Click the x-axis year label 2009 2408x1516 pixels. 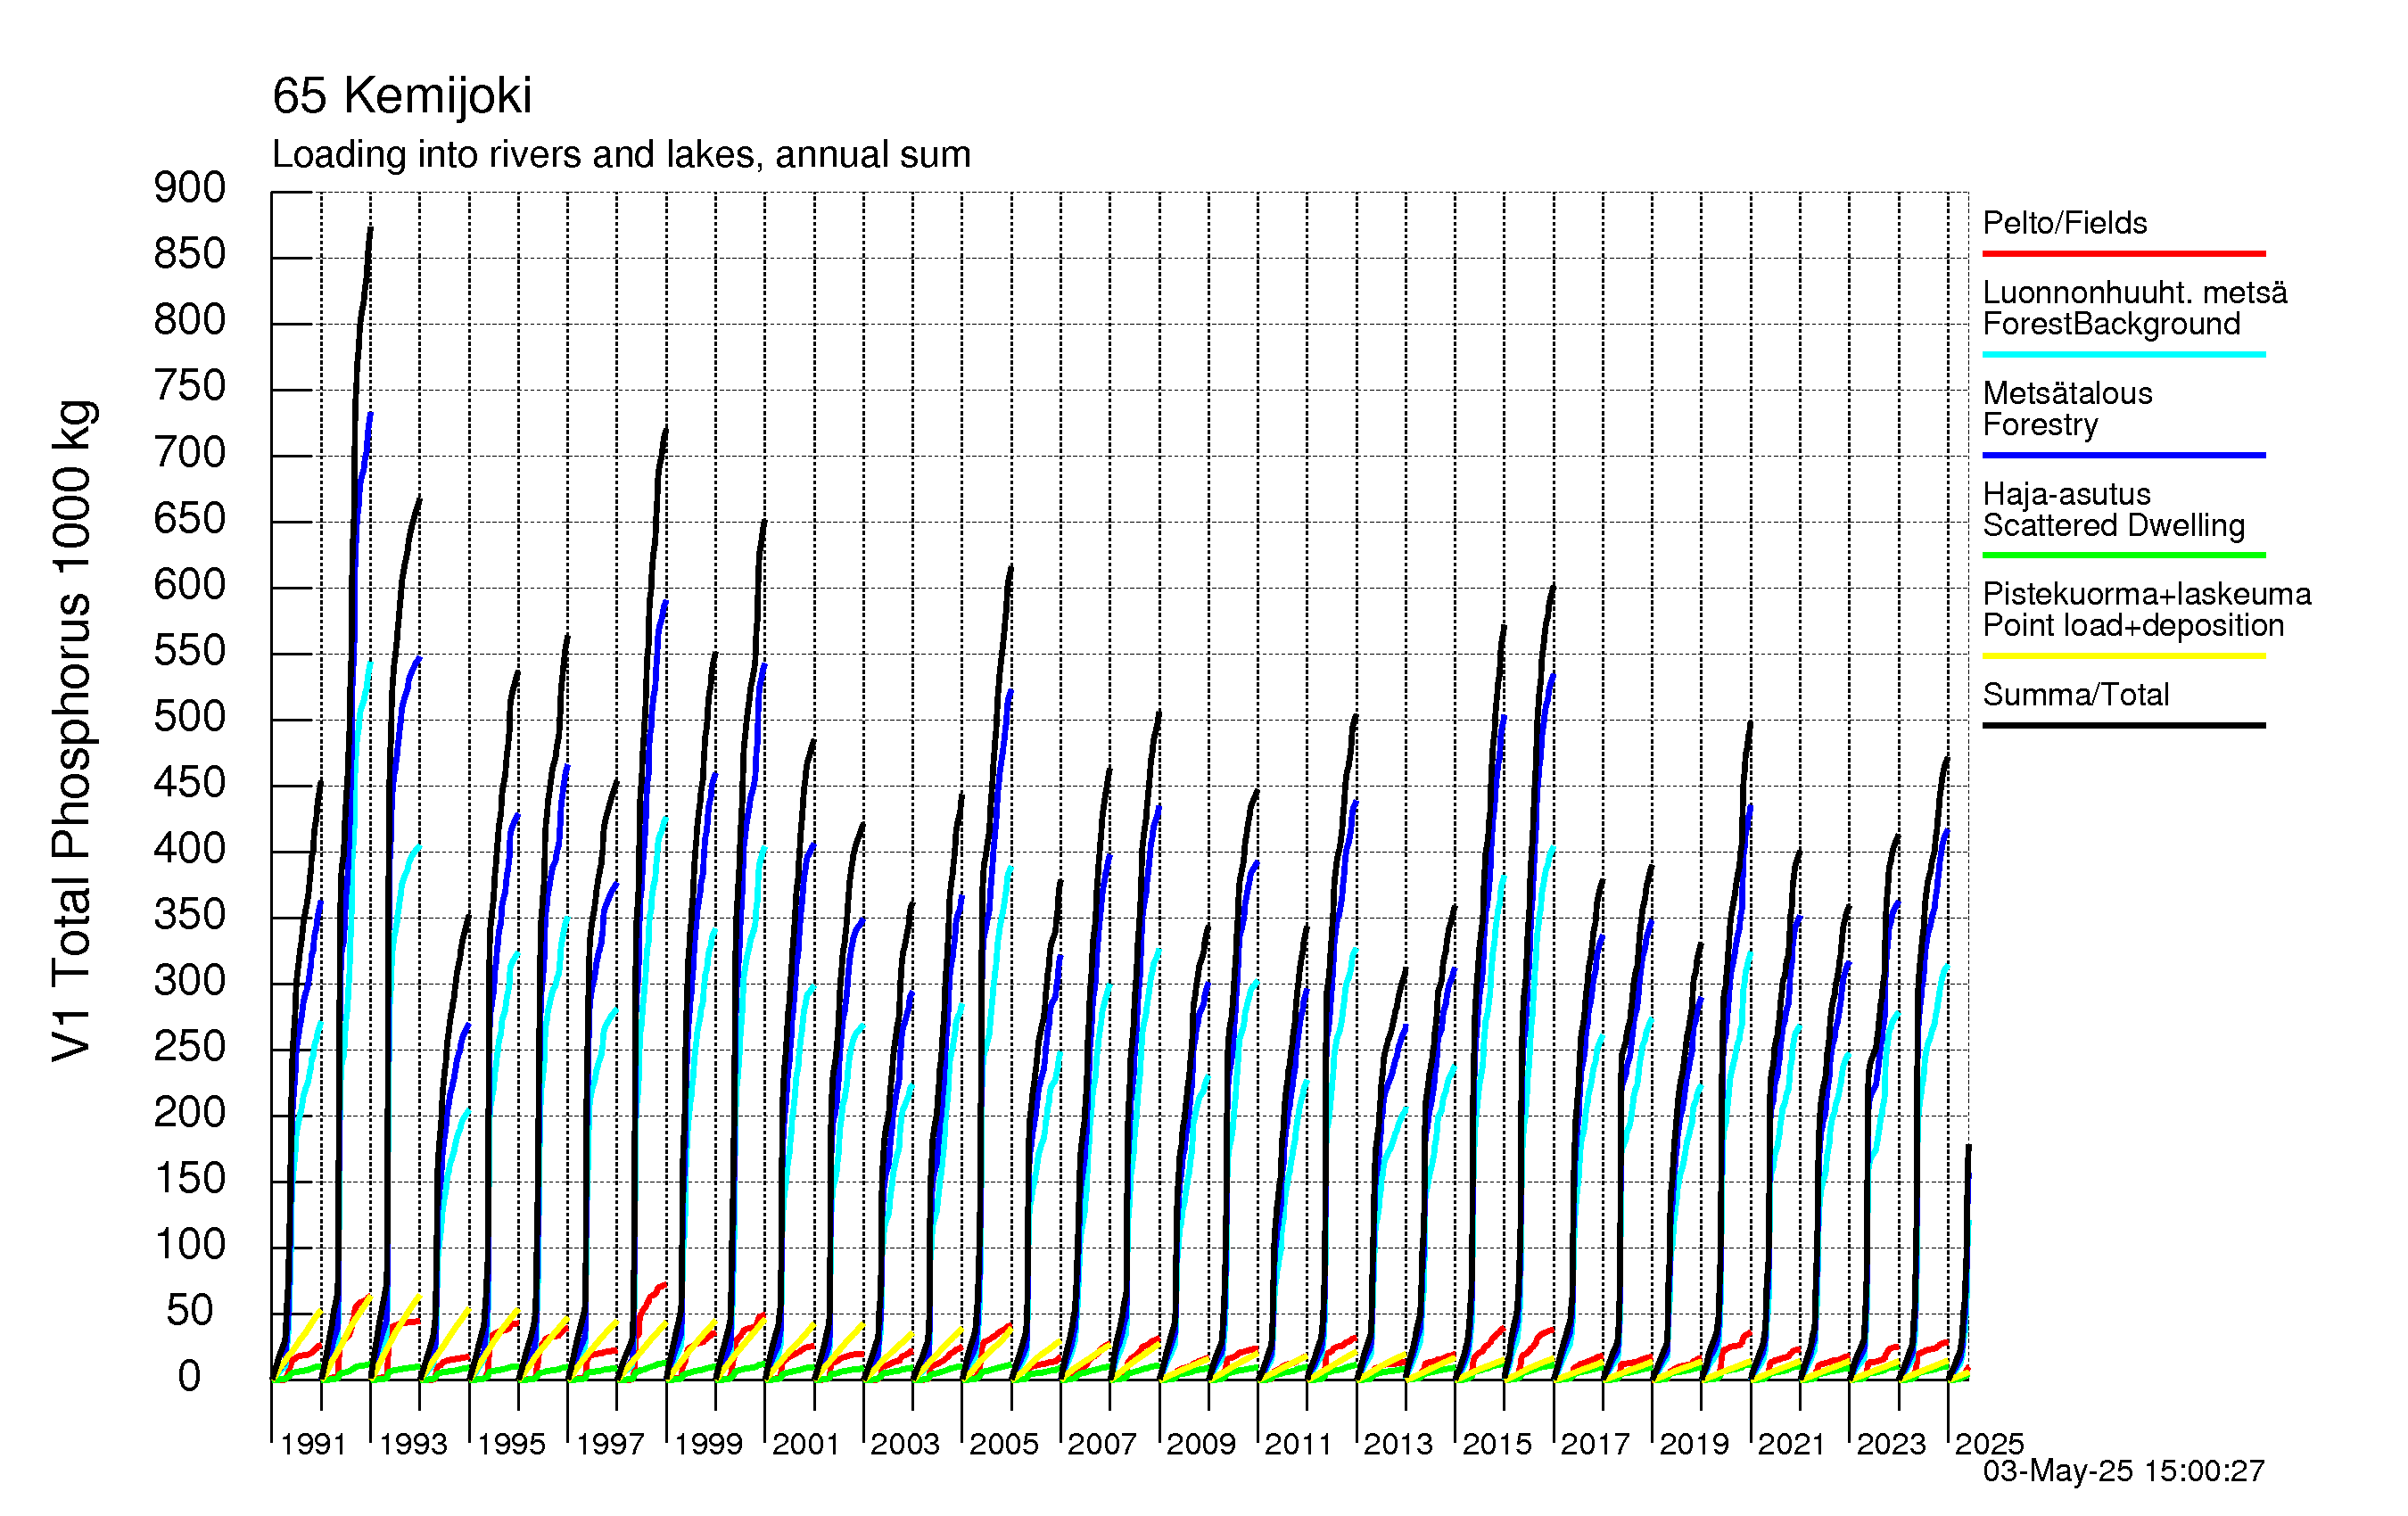[x=1201, y=1444]
